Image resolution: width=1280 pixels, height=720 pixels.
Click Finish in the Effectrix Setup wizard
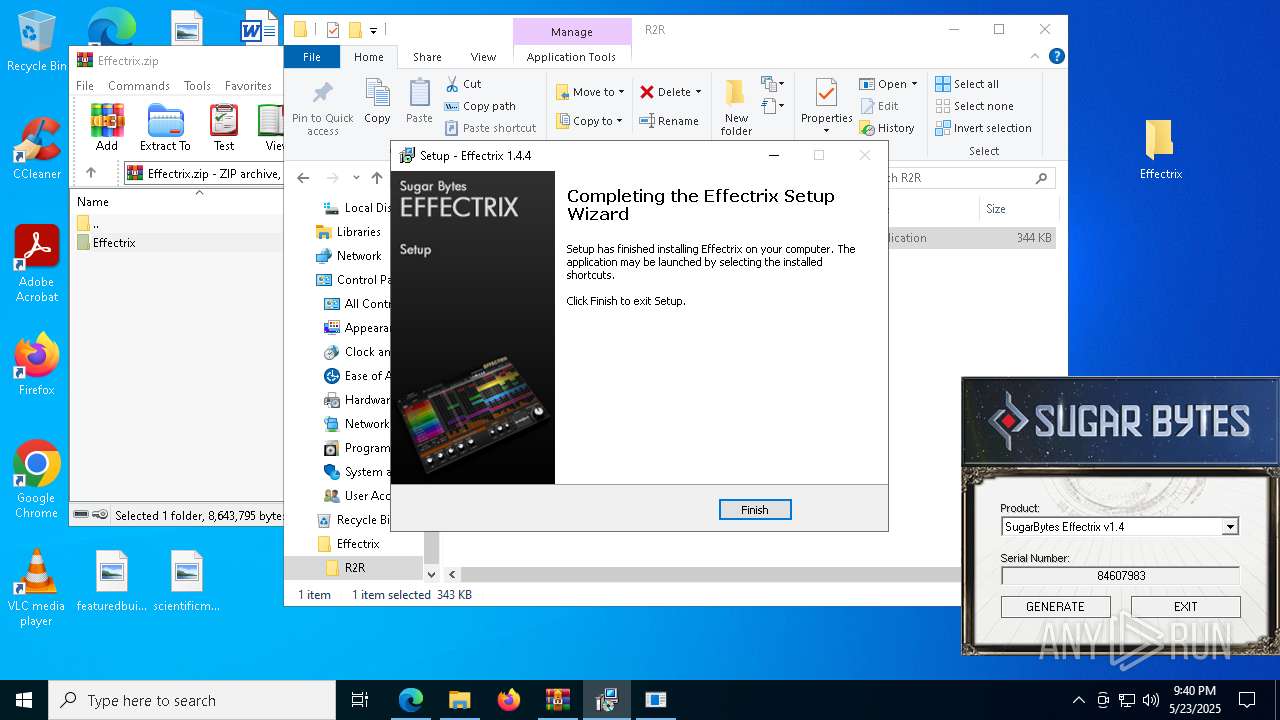pyautogui.click(x=755, y=510)
